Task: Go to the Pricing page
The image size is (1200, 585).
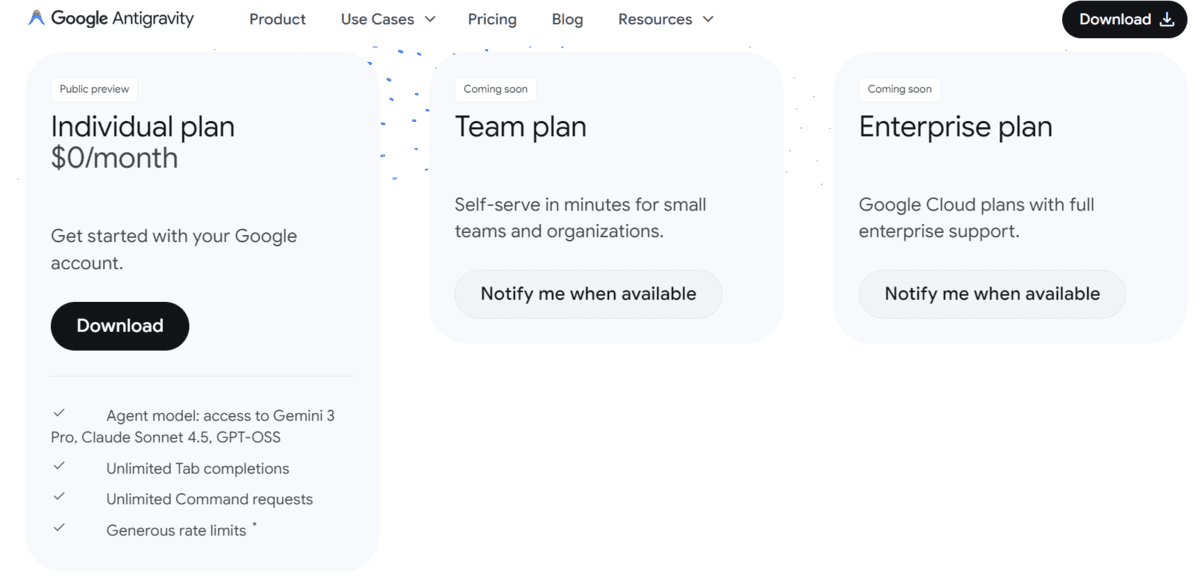Action: (492, 19)
